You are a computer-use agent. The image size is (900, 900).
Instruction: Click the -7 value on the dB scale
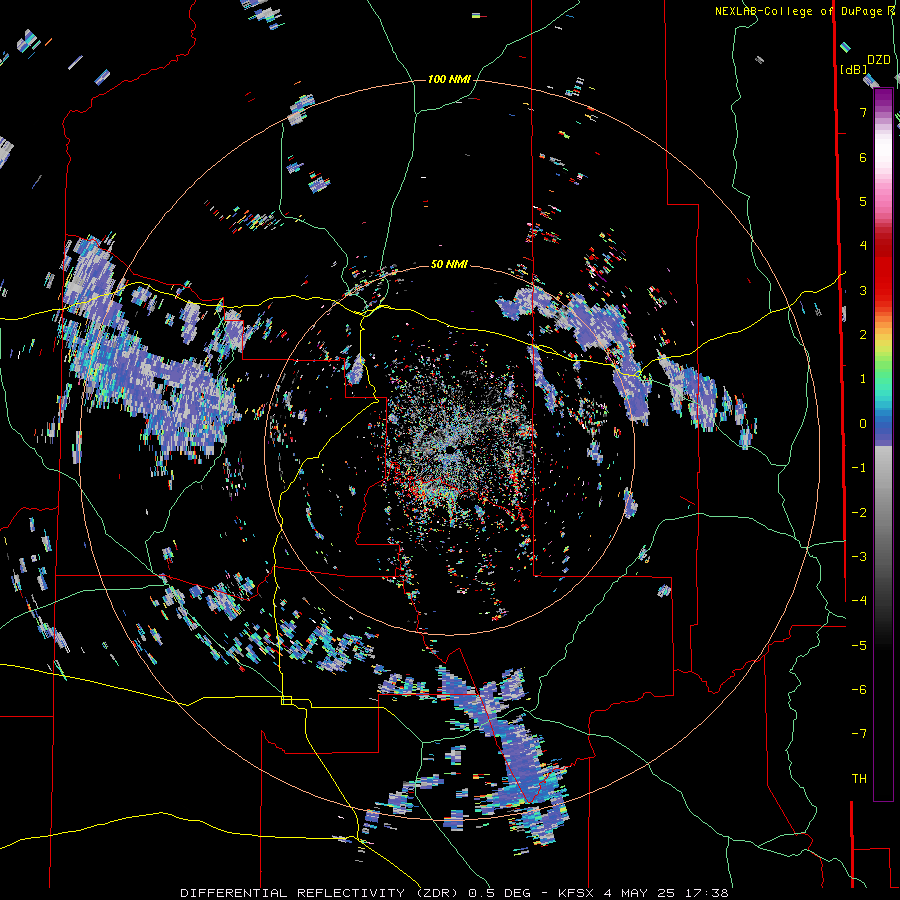[x=859, y=734]
